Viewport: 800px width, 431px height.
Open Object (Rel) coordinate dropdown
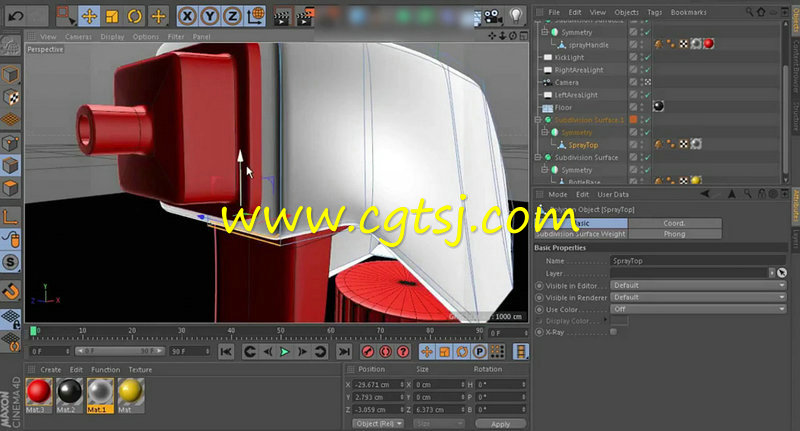[378, 424]
